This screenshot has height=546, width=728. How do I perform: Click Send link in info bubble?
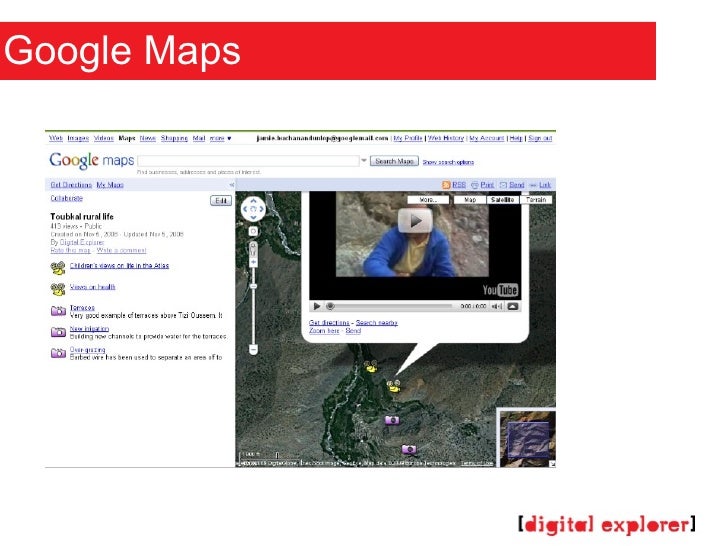click(353, 331)
